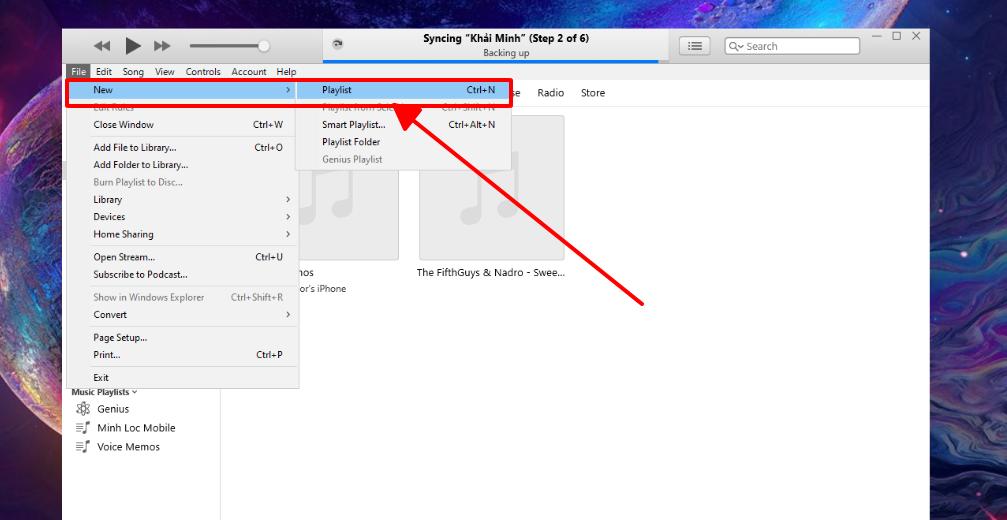Select Add Folder to Library...

[182, 165]
